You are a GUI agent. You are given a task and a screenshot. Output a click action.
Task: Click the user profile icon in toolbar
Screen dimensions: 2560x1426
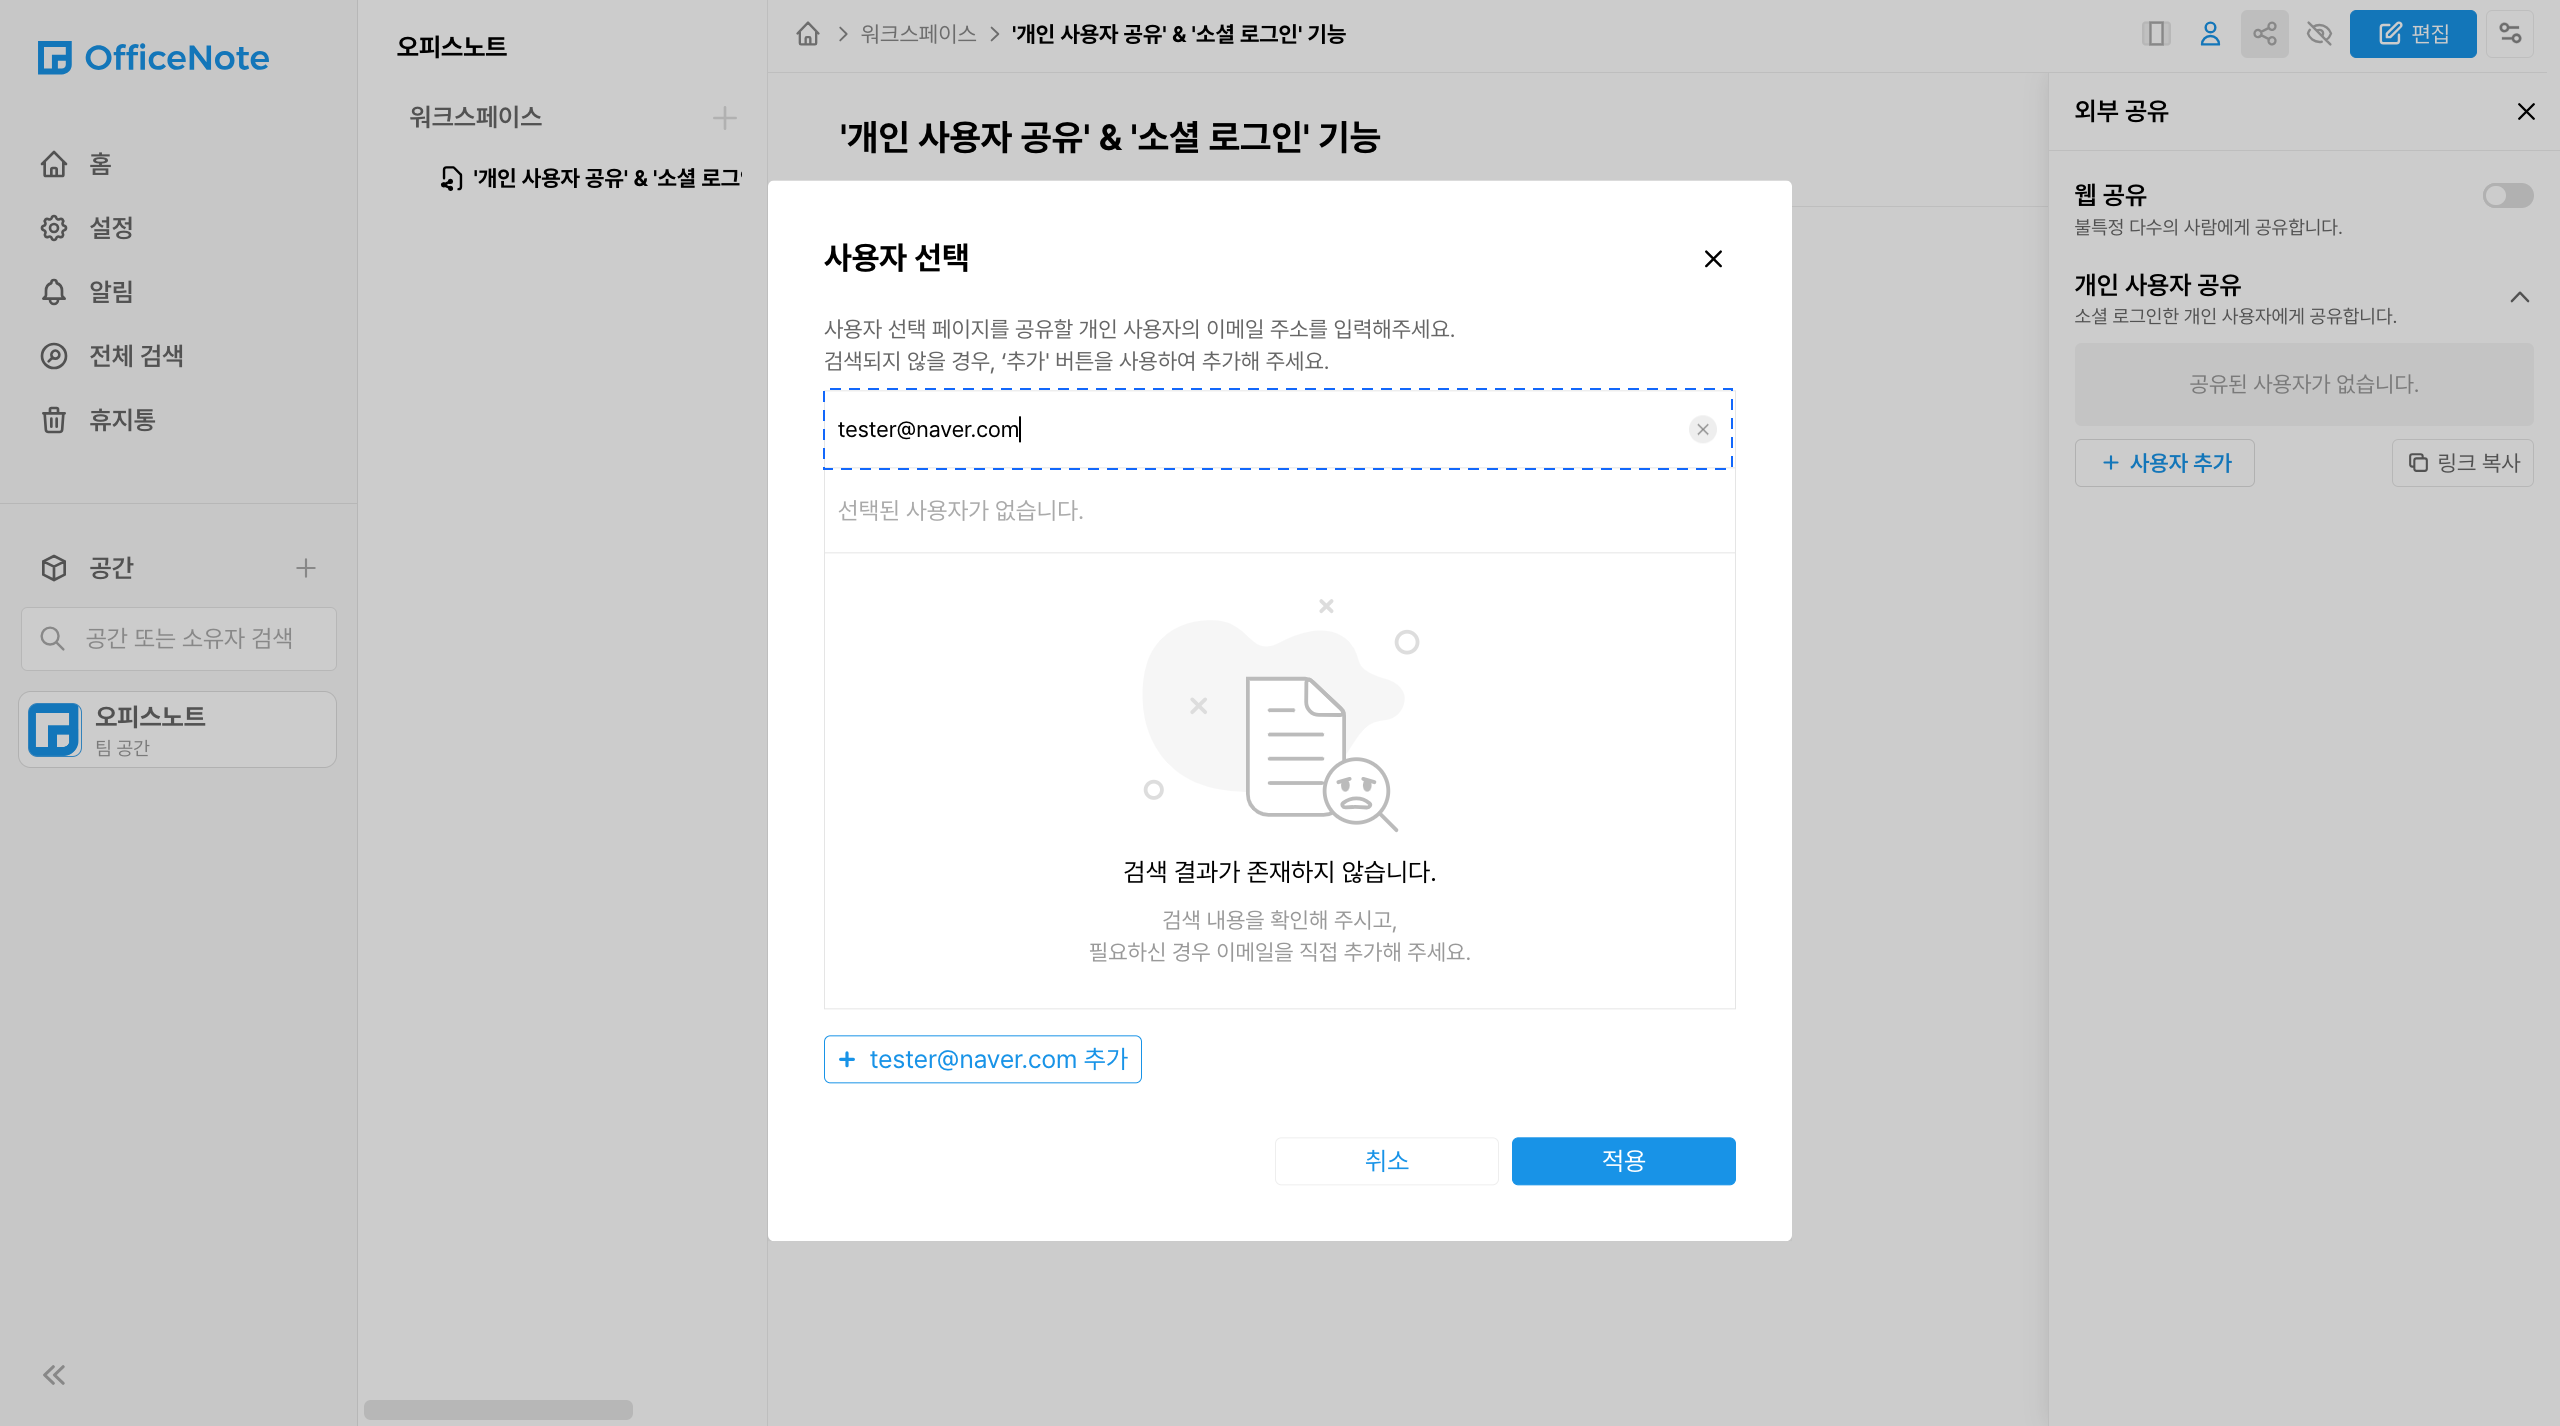(2210, 34)
